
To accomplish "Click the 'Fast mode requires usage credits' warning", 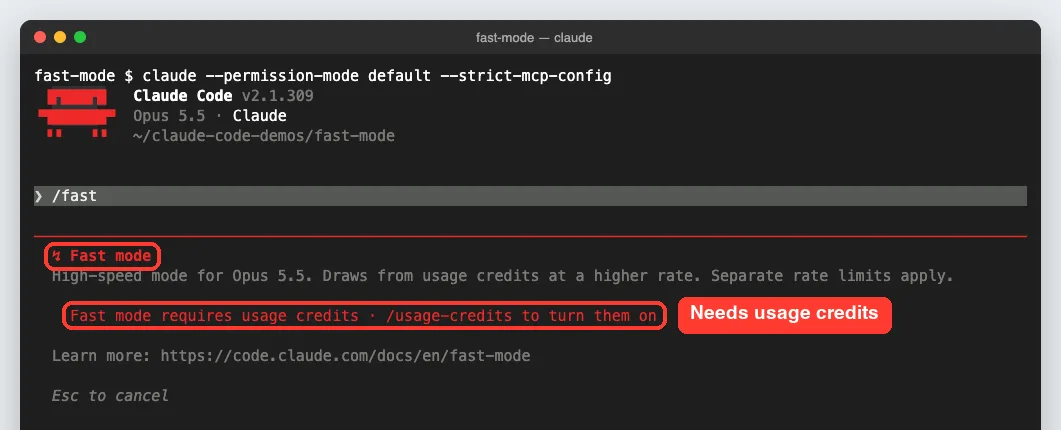I will pos(363,316).
